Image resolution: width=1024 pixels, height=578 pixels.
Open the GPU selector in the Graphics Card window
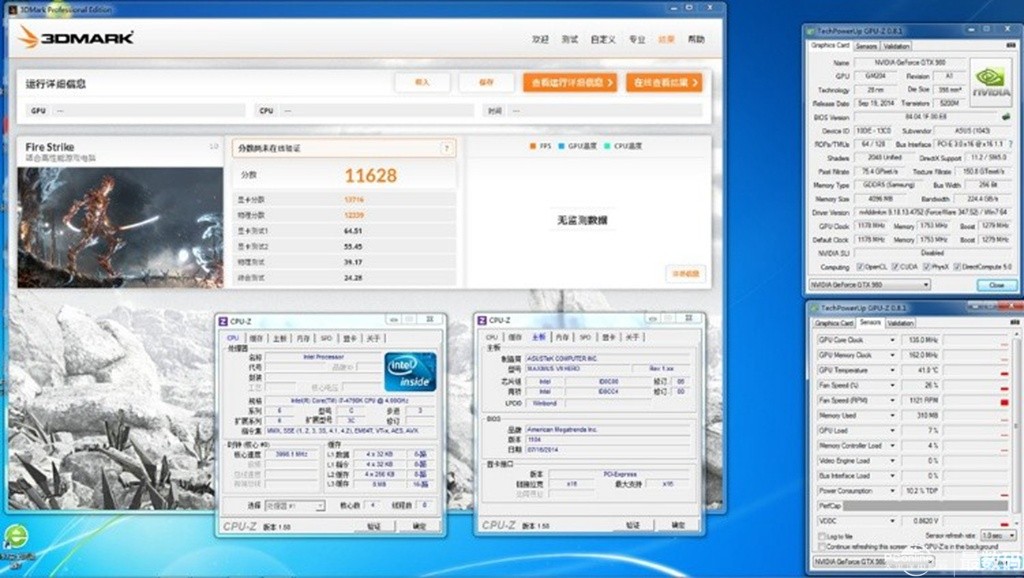tap(869, 285)
